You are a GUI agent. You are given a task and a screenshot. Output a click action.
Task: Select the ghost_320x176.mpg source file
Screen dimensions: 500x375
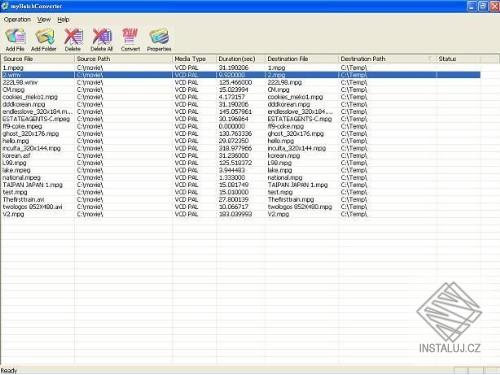(31, 134)
